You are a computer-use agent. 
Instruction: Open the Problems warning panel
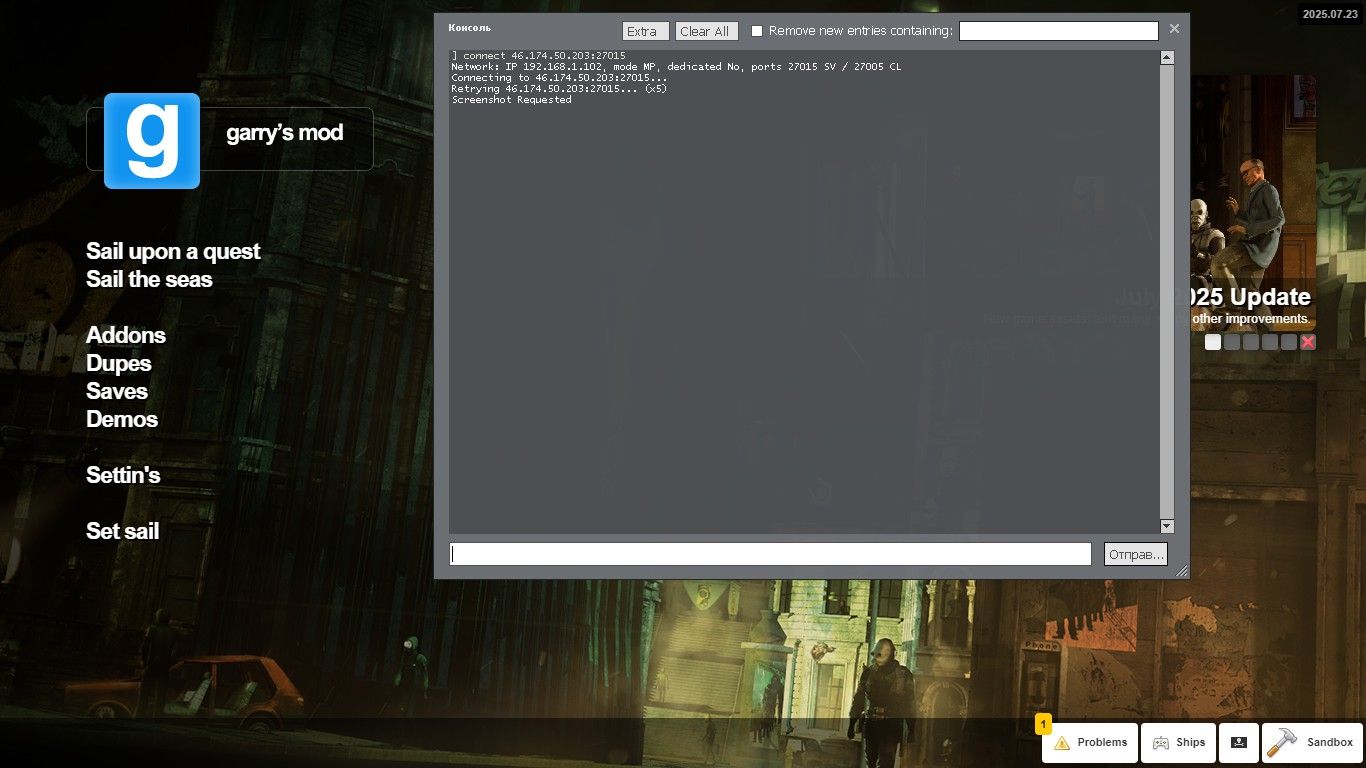pyautogui.click(x=1090, y=743)
